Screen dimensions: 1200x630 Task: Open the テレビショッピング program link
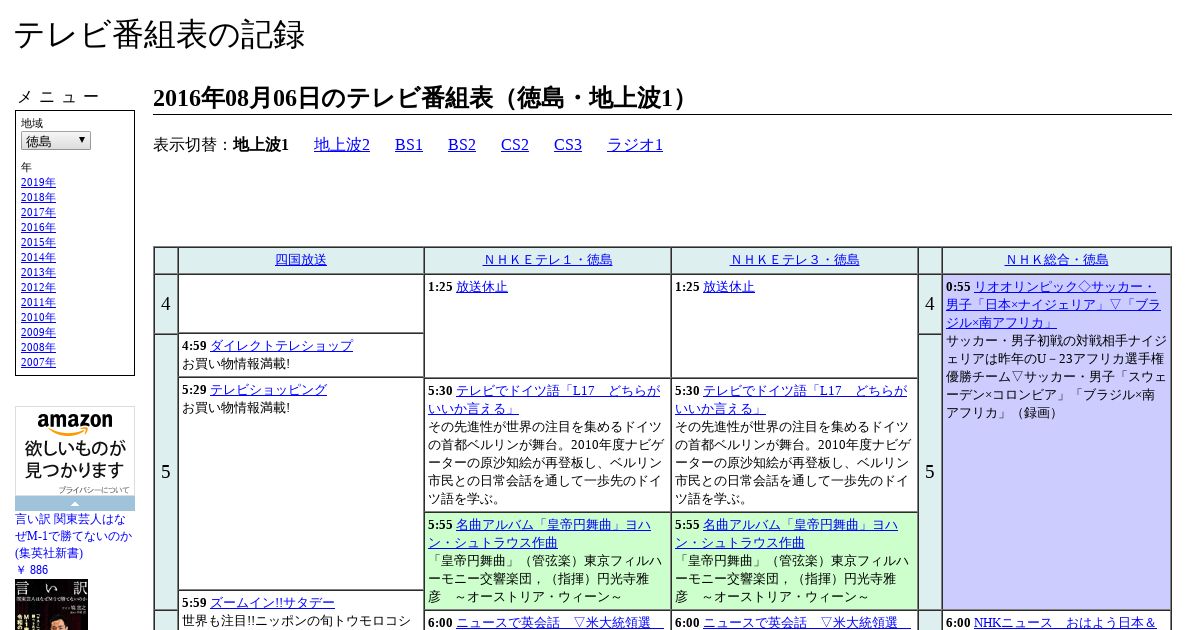(268, 390)
